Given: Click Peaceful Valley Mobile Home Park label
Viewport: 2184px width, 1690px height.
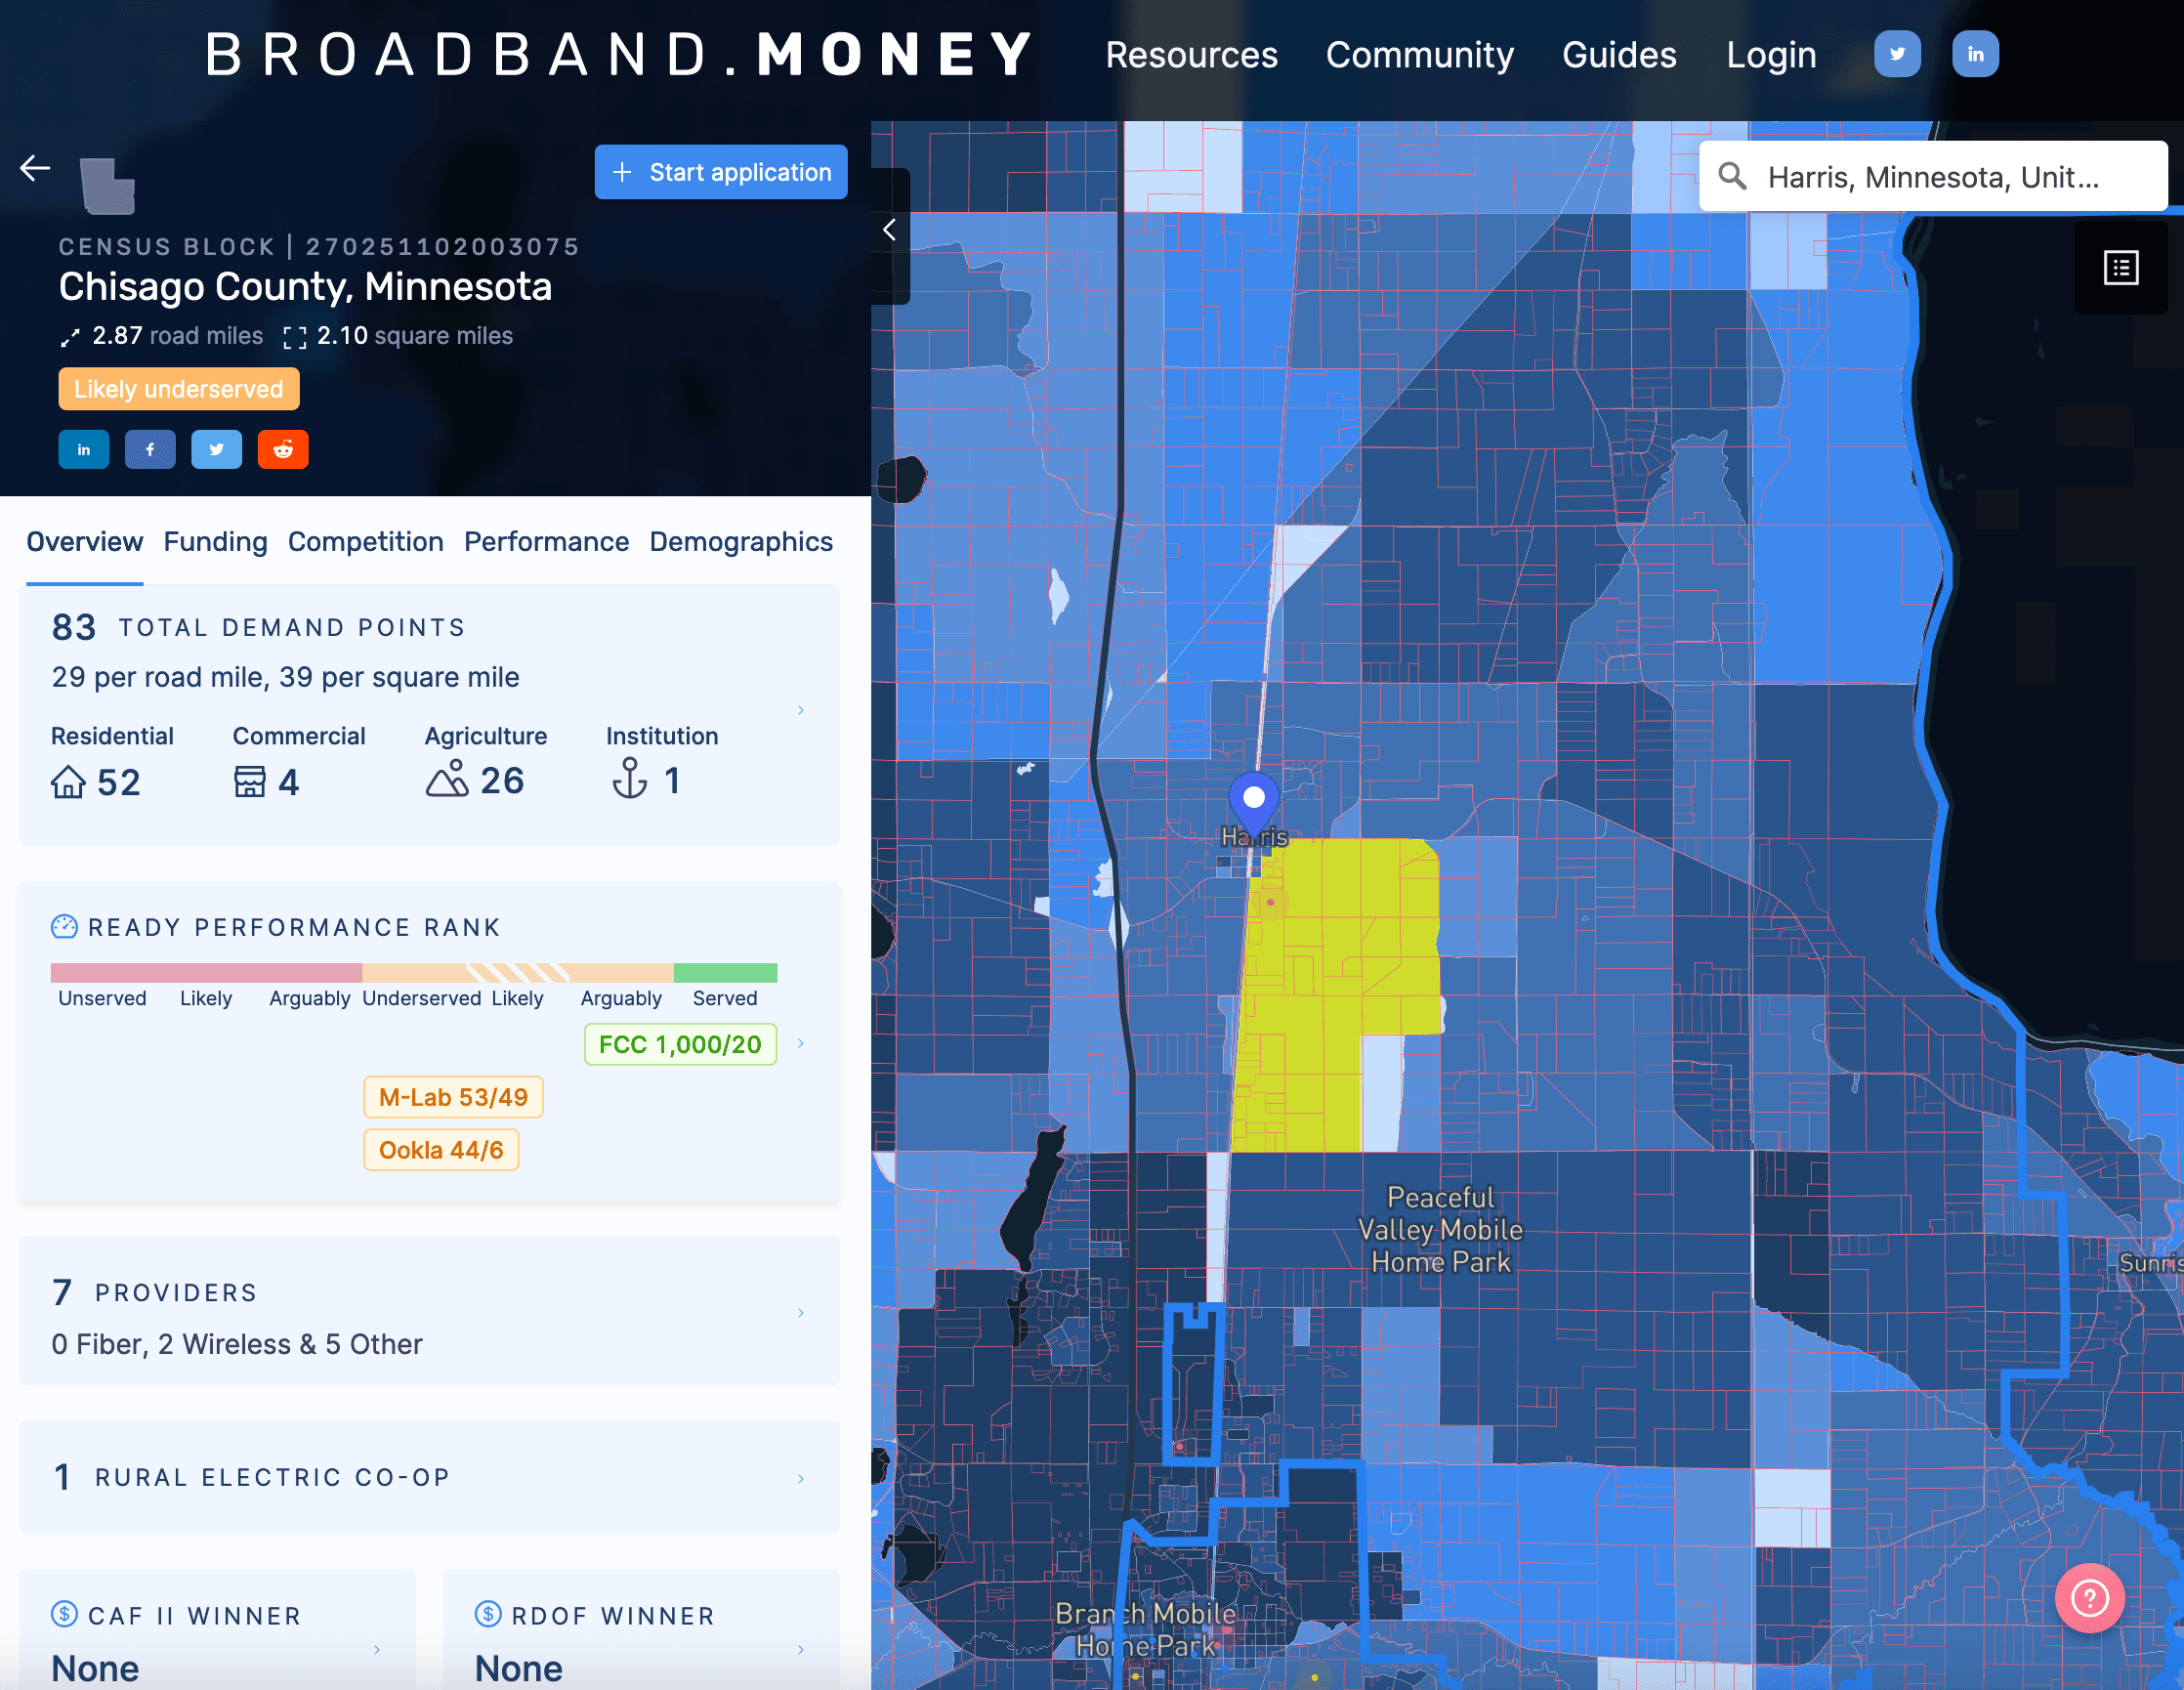Looking at the screenshot, I should click(1440, 1230).
